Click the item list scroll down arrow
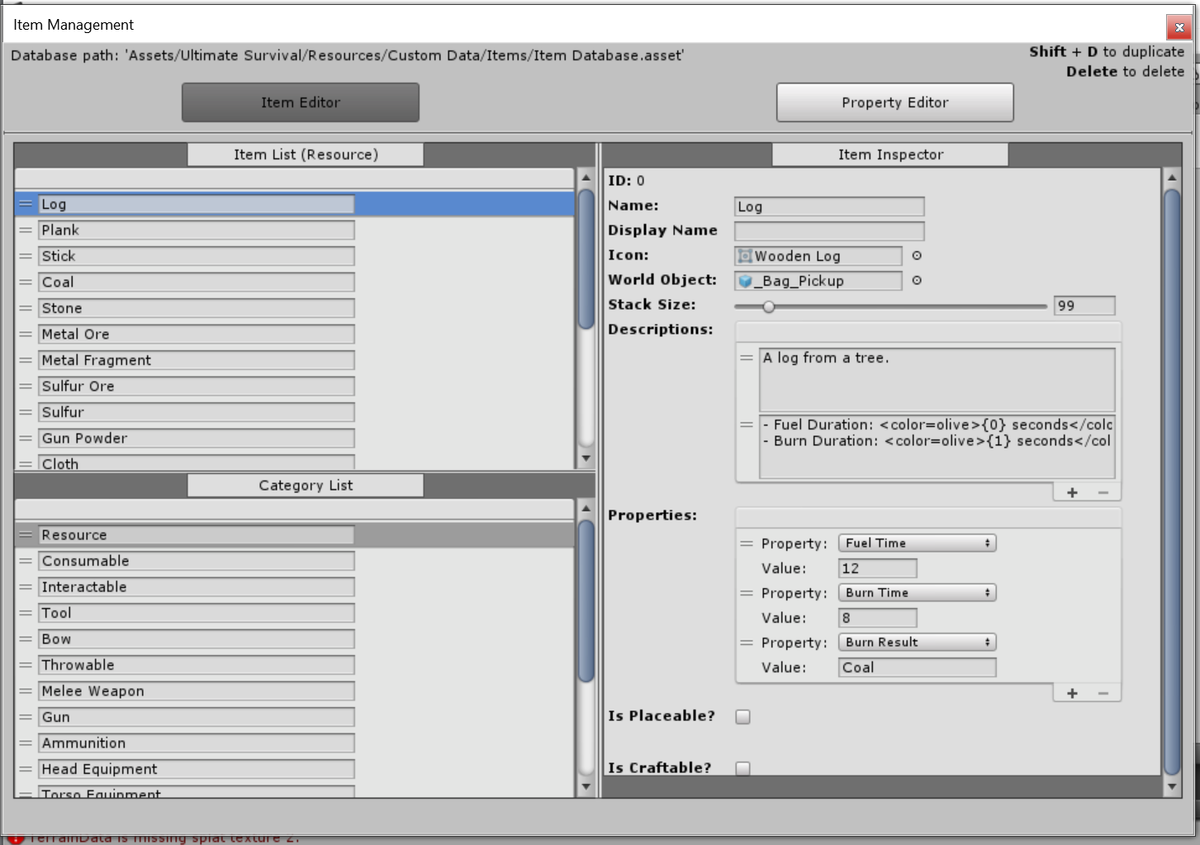1200x845 pixels. point(586,459)
